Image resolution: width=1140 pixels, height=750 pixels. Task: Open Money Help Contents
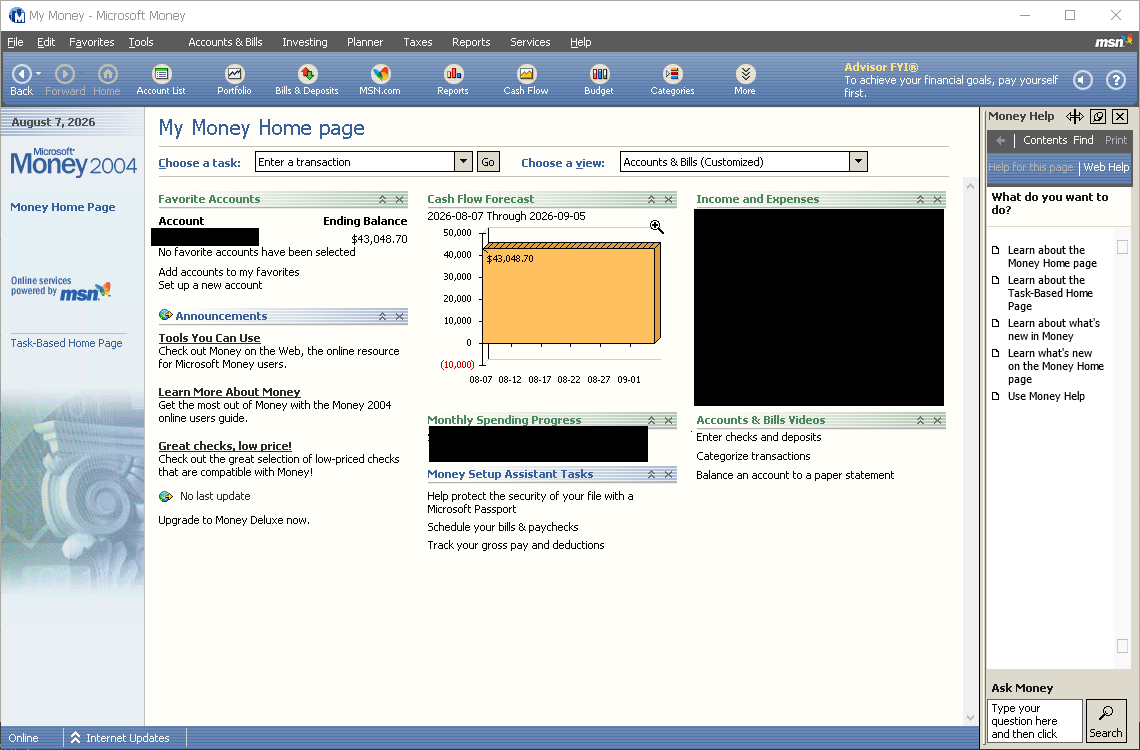coord(1045,140)
